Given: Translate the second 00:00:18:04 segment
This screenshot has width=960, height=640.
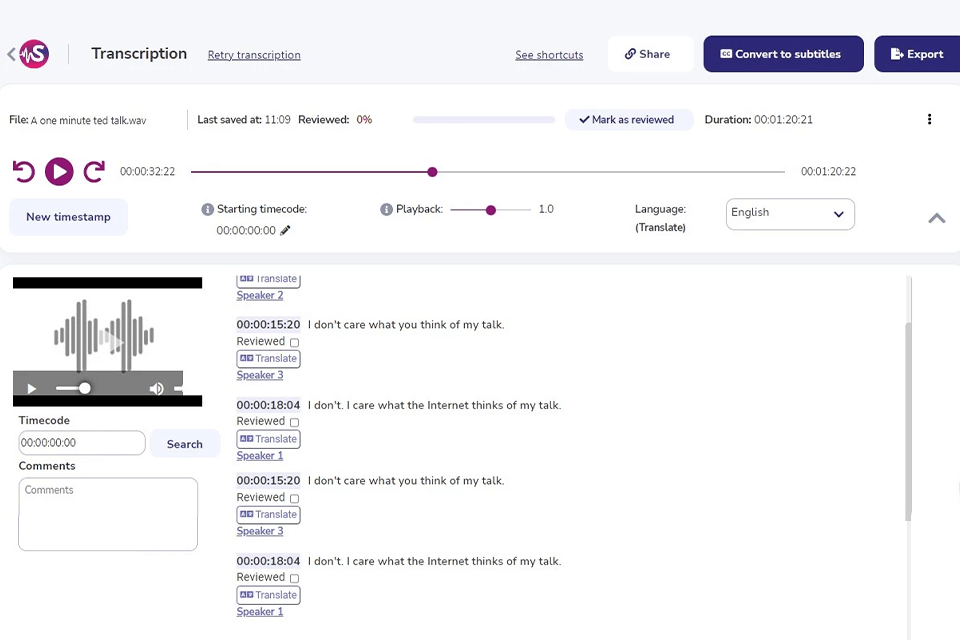Looking at the screenshot, I should pyautogui.click(x=268, y=595).
